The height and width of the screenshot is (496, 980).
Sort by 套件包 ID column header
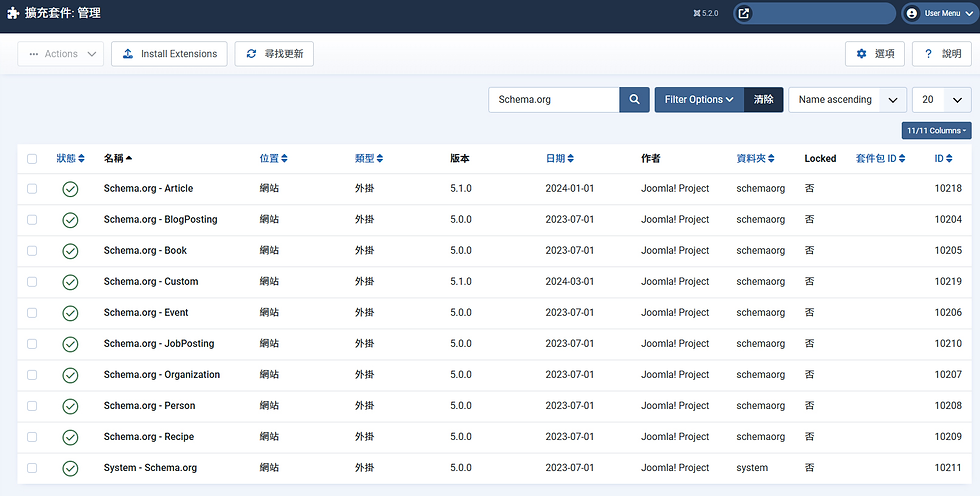881,159
